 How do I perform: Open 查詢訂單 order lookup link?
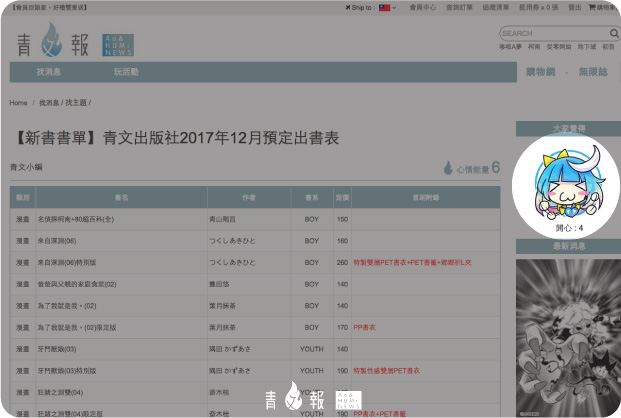tap(459, 7)
